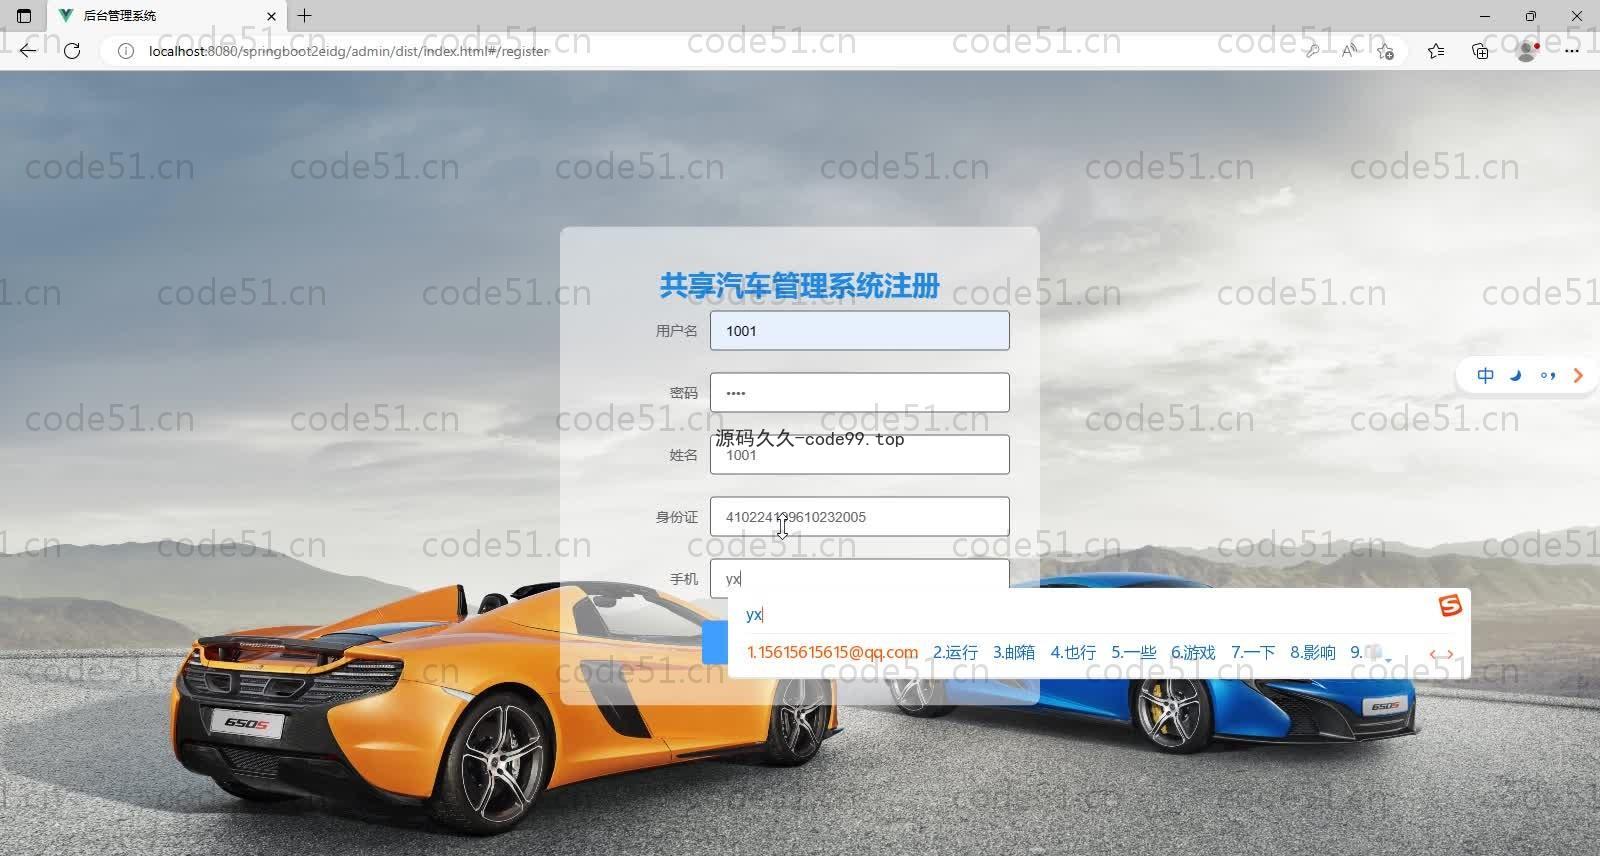Reload the page with the refresh icon
Viewport: 1600px width, 856px height.
(72, 51)
